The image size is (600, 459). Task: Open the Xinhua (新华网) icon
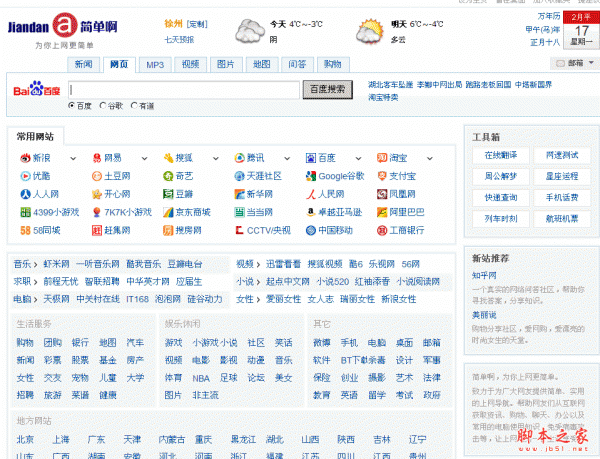point(239,194)
